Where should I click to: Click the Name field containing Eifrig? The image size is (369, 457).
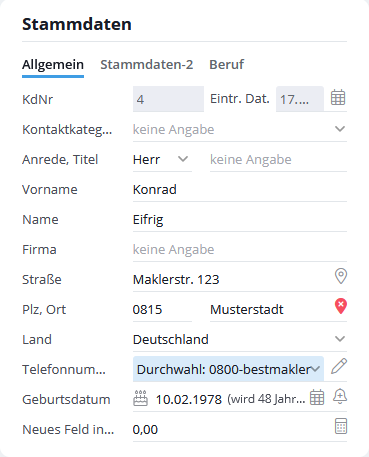[x=240, y=219]
